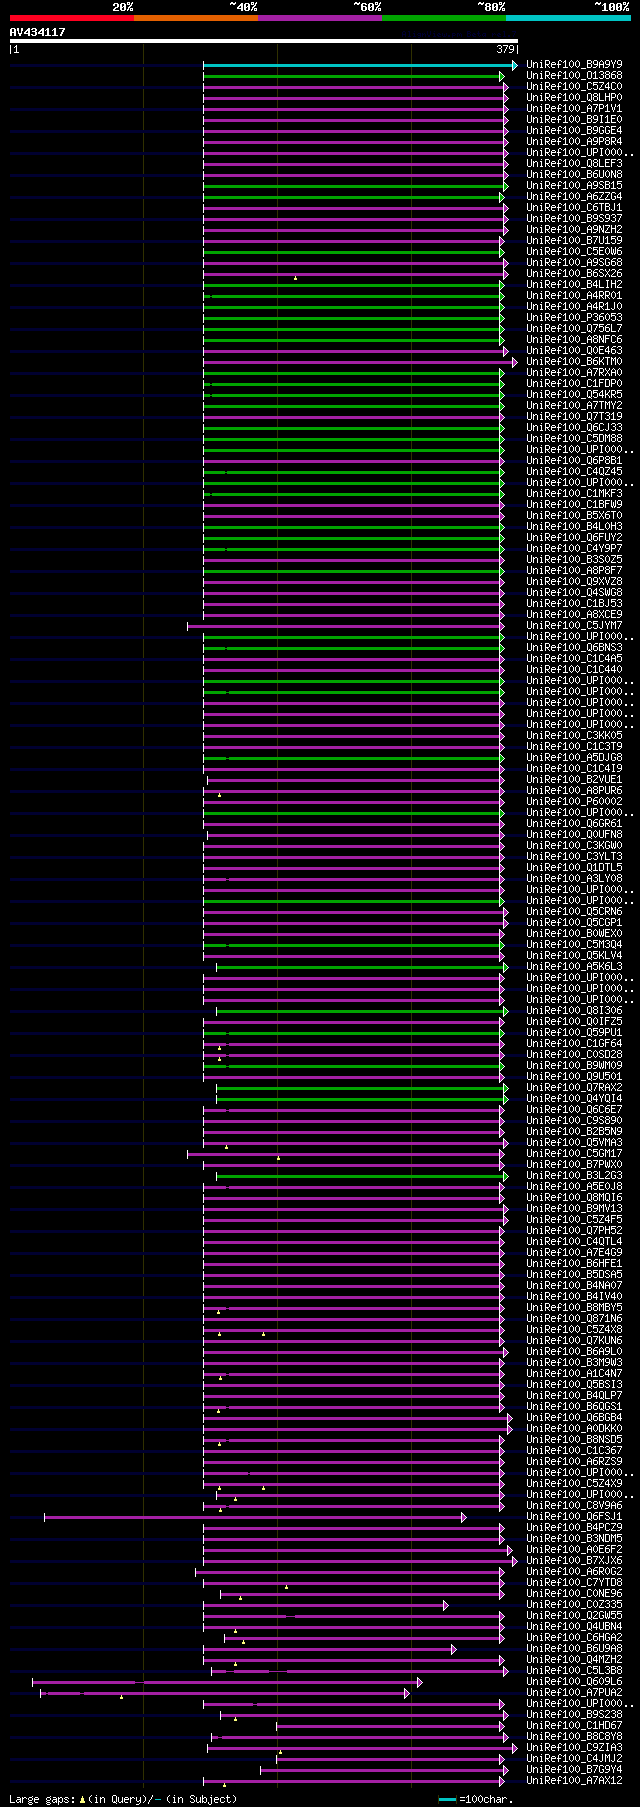Open UniRef100_B4LIH2 entry

click(x=575, y=285)
